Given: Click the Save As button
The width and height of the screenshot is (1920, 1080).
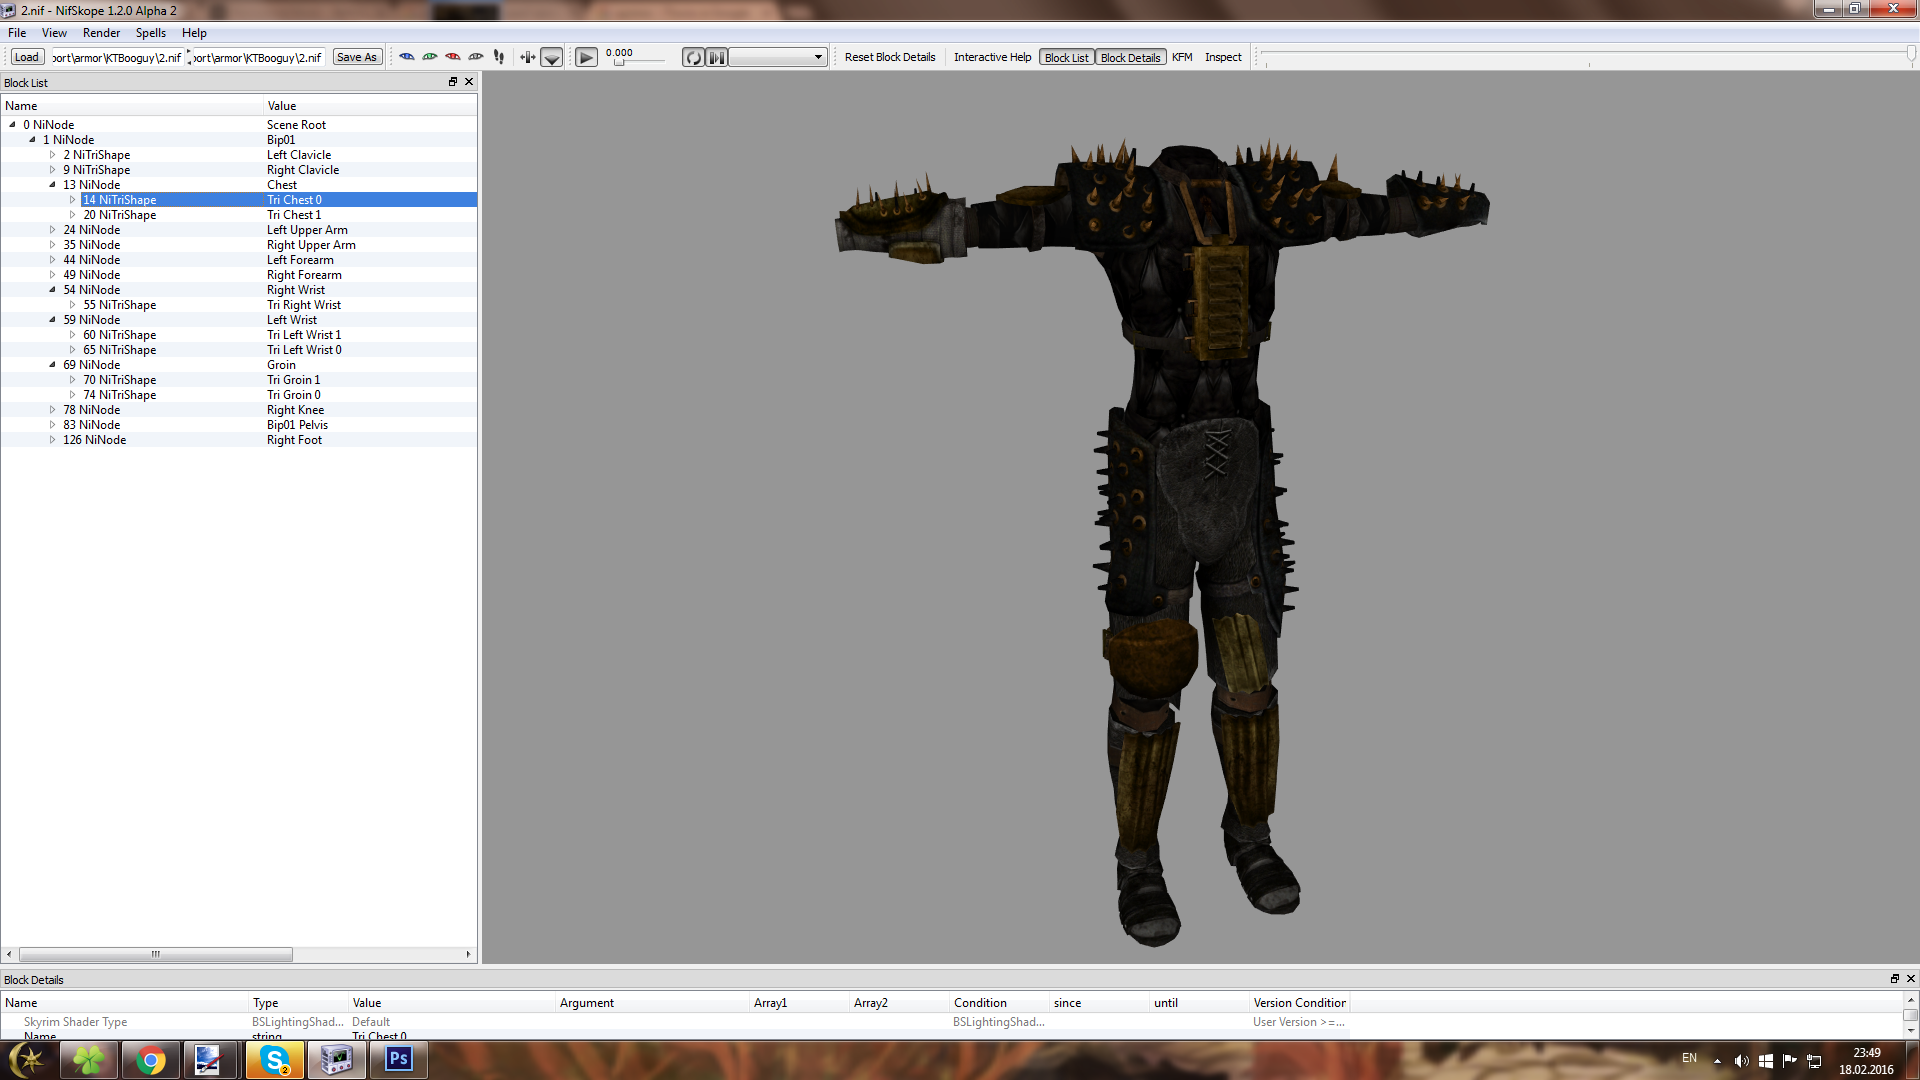Looking at the screenshot, I should coord(357,57).
